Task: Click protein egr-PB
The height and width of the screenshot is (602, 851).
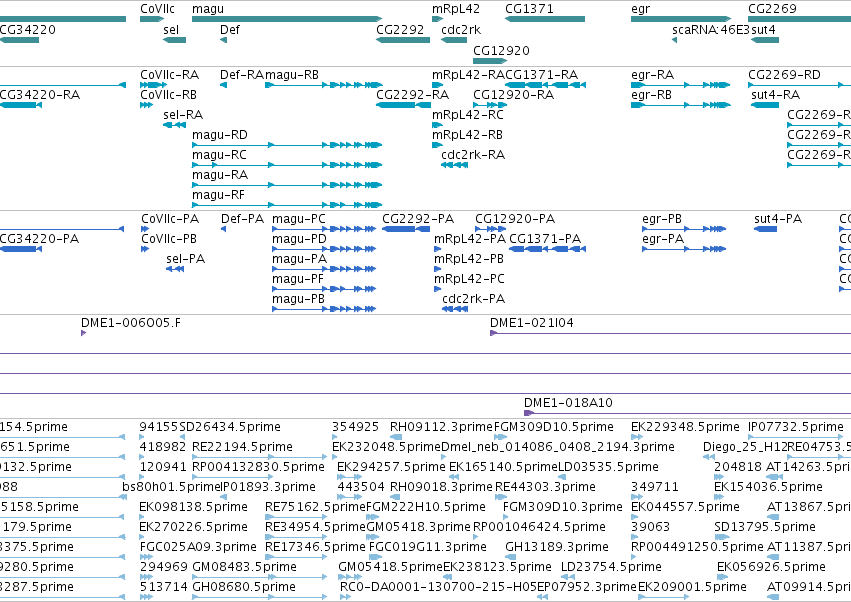Action: point(684,229)
